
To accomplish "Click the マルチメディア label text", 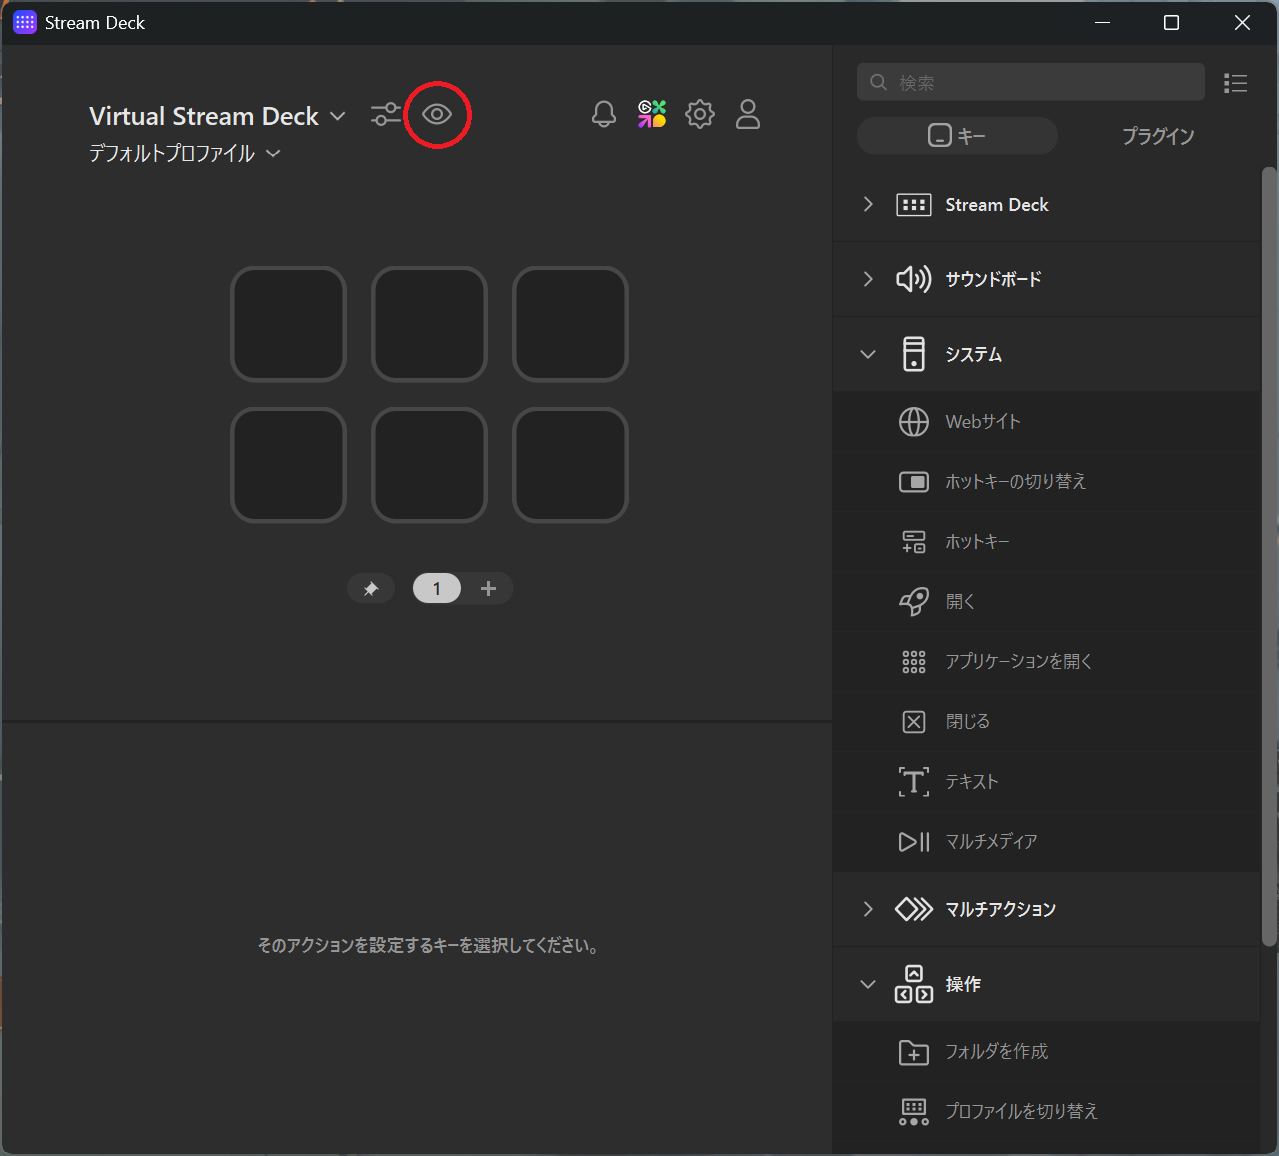I will tap(991, 842).
